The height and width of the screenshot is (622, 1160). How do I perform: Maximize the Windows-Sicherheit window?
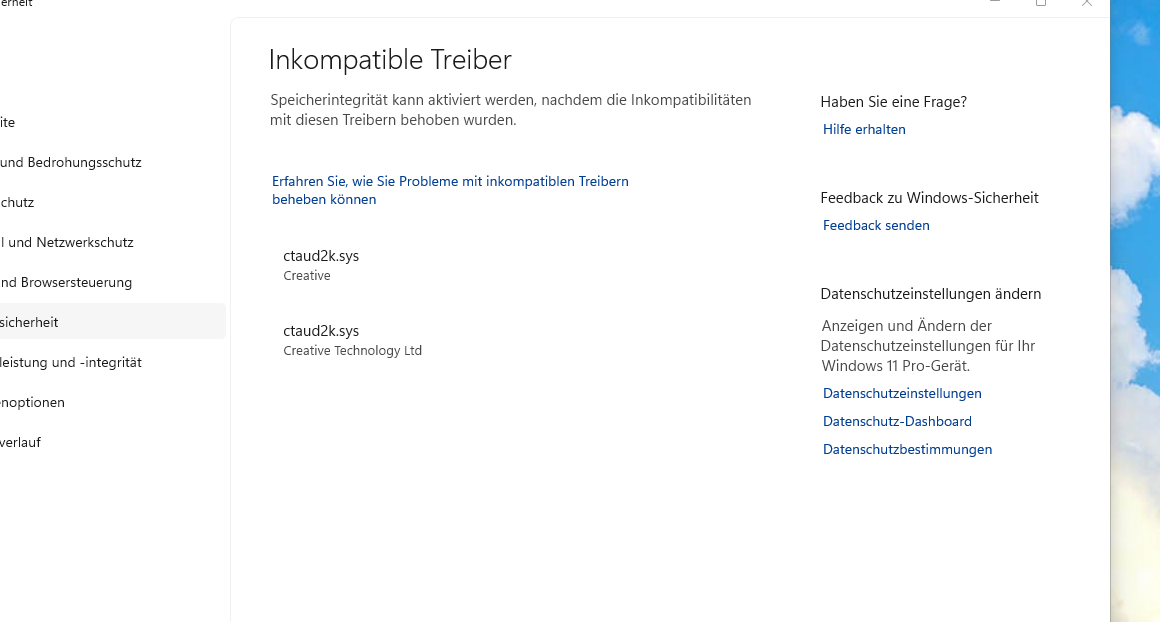click(1041, 3)
